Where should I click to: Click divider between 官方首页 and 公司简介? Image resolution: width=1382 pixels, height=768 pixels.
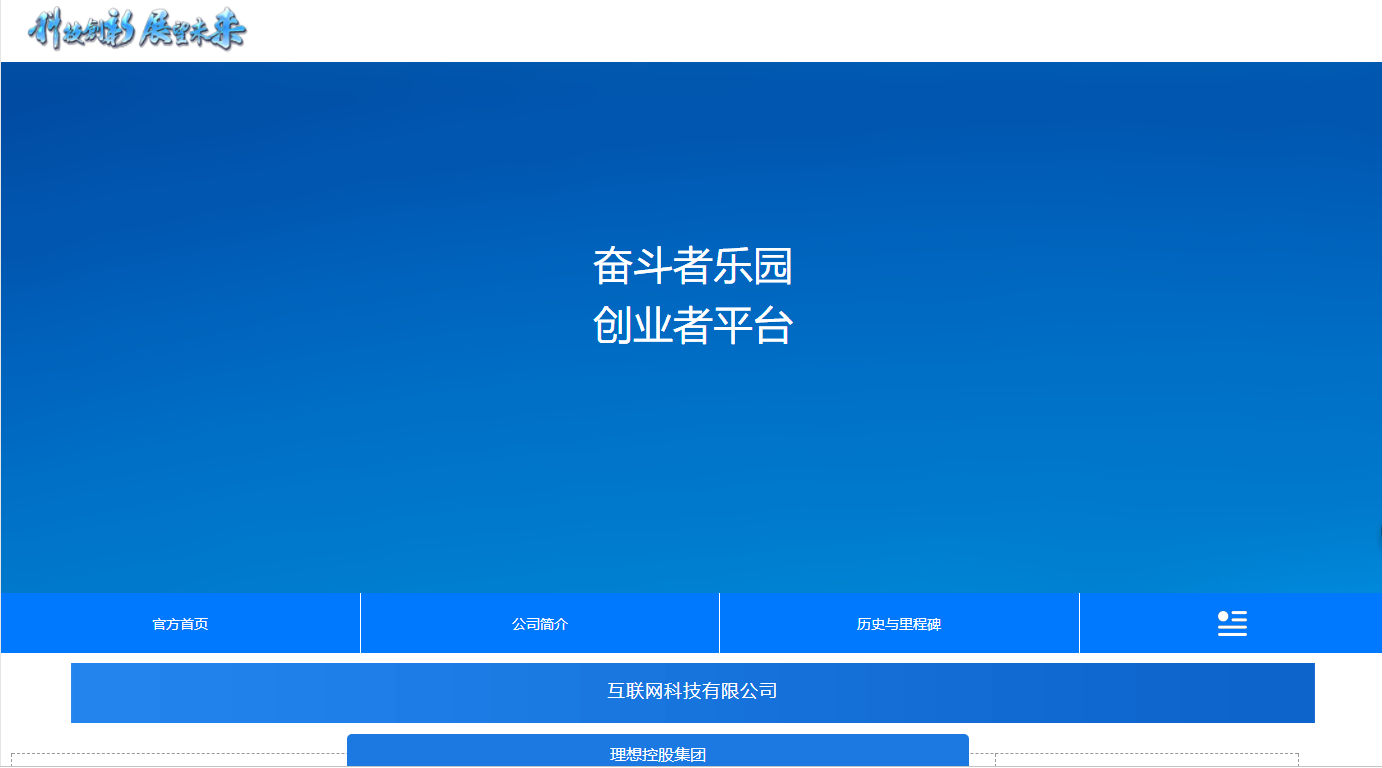[x=360, y=623]
